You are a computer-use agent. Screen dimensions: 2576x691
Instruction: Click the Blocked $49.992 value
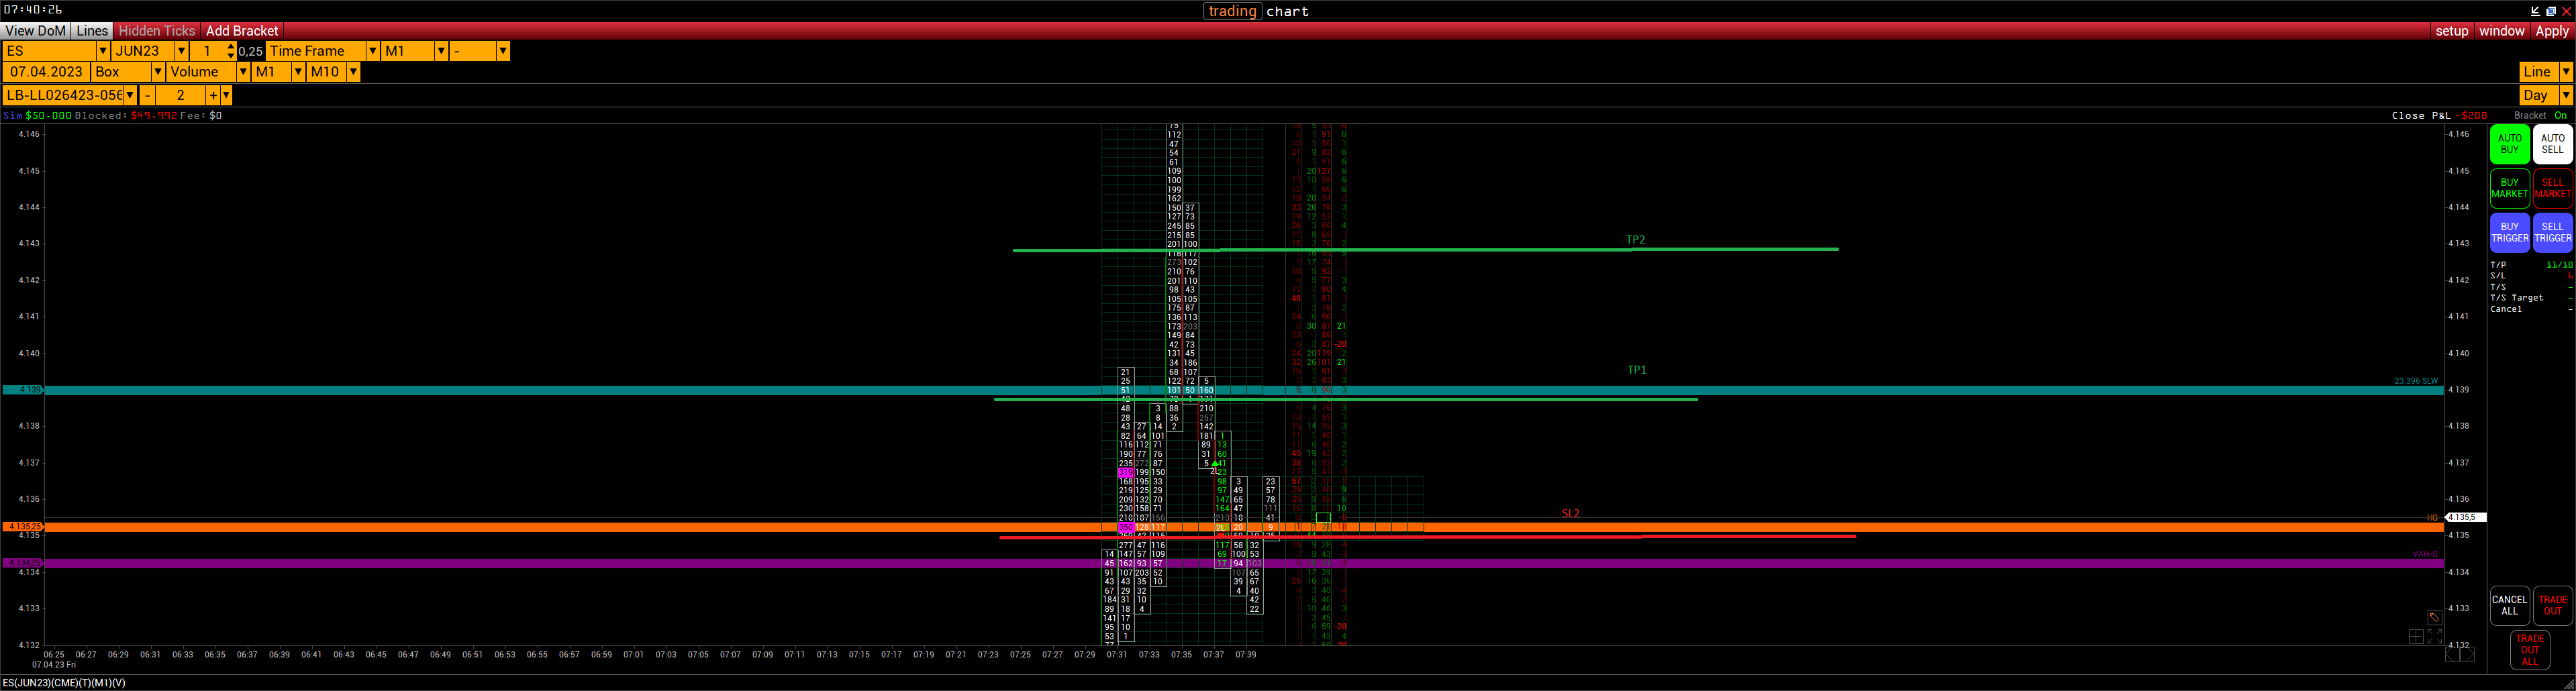coord(153,116)
